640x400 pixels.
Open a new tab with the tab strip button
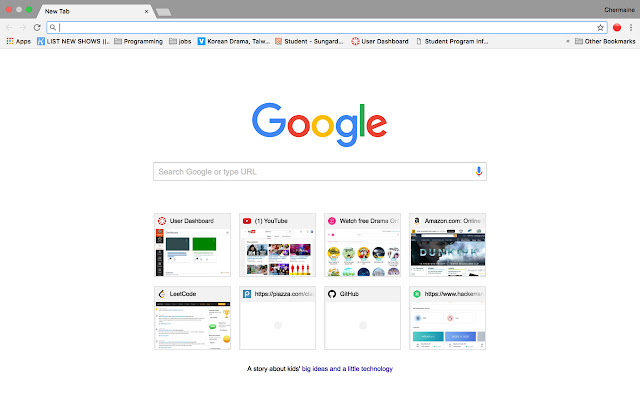(x=164, y=12)
